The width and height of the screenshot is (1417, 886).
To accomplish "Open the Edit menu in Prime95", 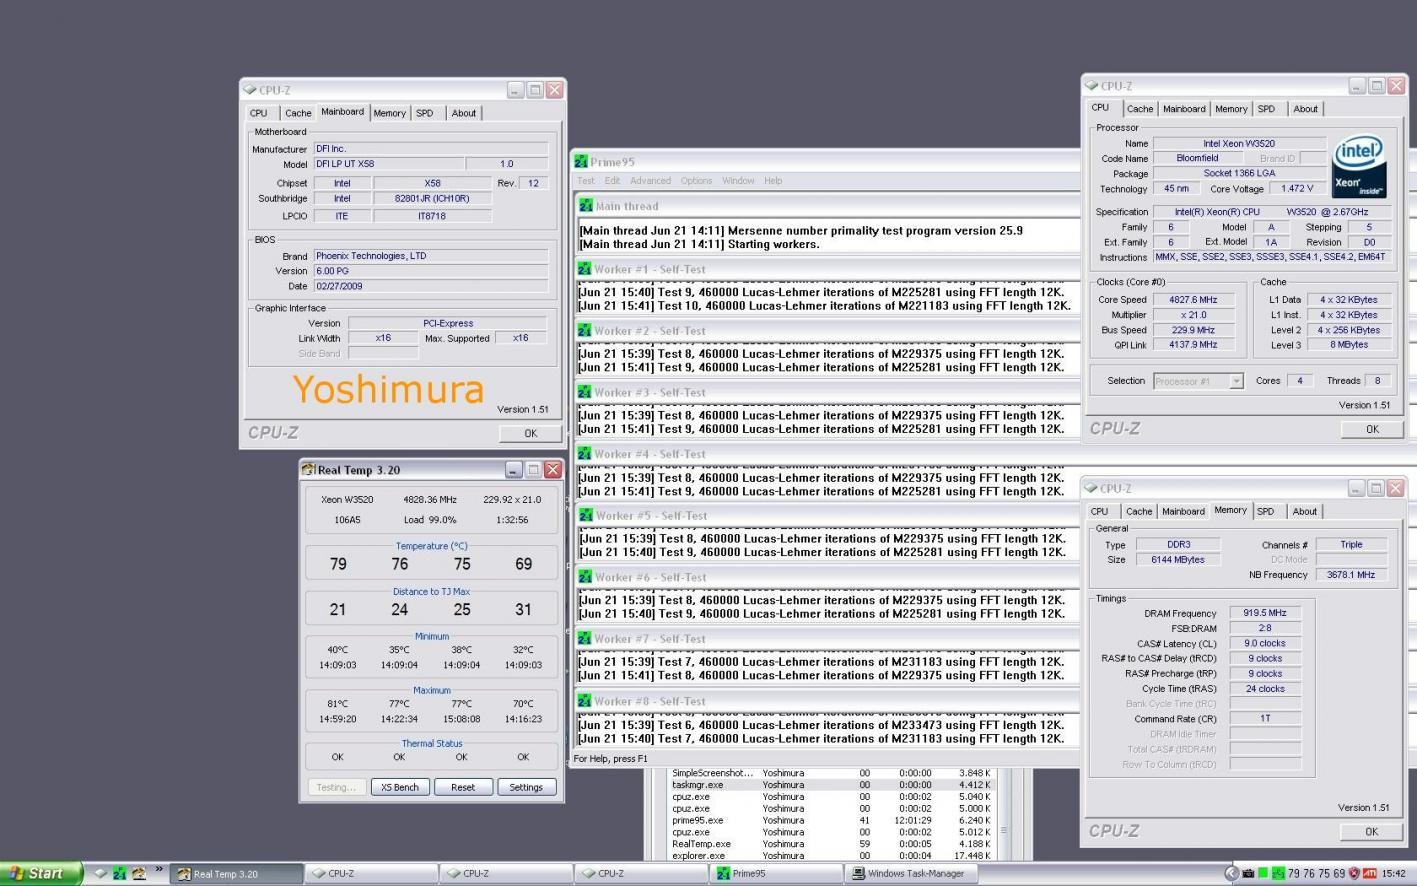I will 612,181.
